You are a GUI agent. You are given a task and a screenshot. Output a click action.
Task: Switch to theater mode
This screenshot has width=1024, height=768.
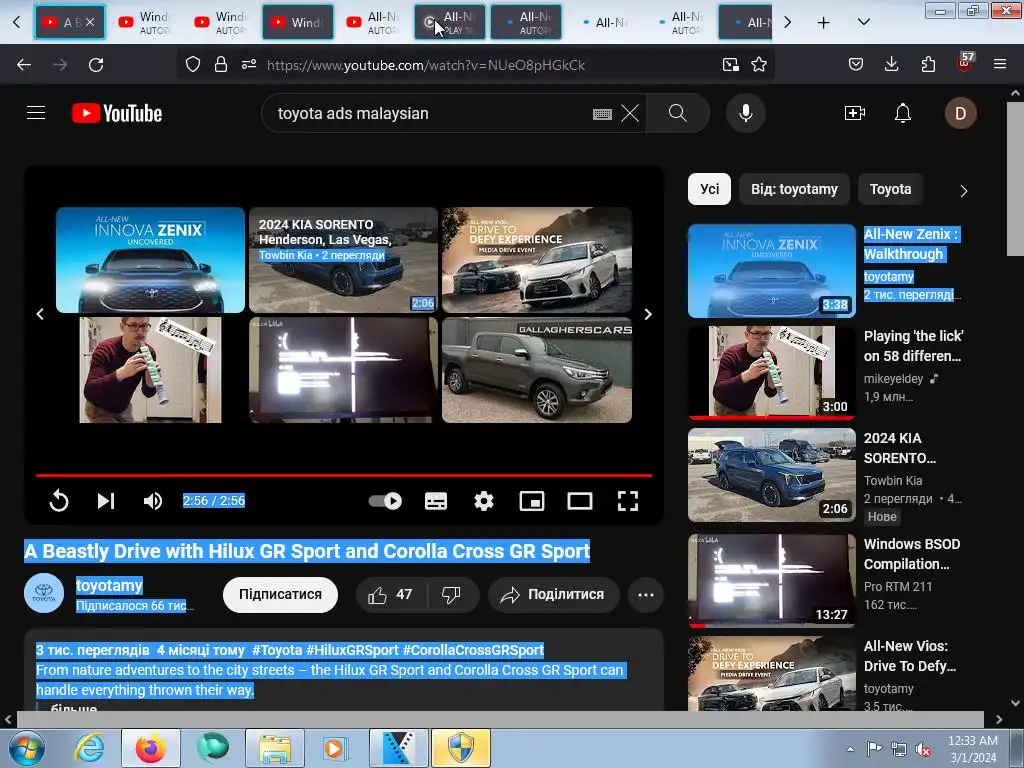(579, 501)
